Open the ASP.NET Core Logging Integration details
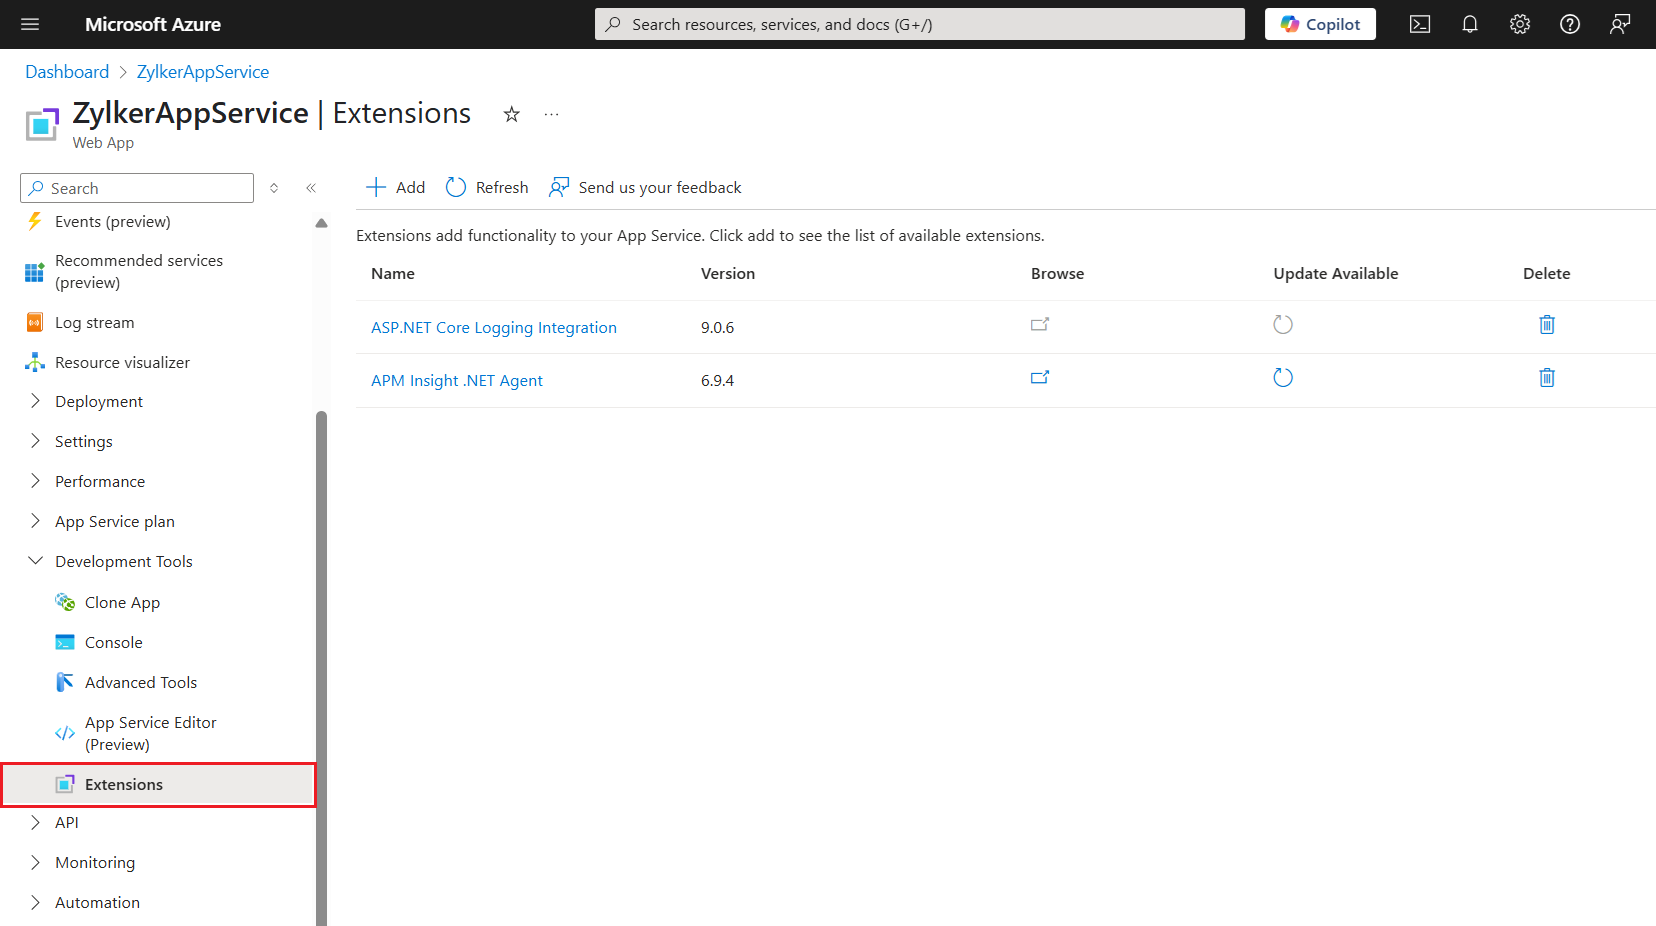The image size is (1656, 926). [x=493, y=327]
